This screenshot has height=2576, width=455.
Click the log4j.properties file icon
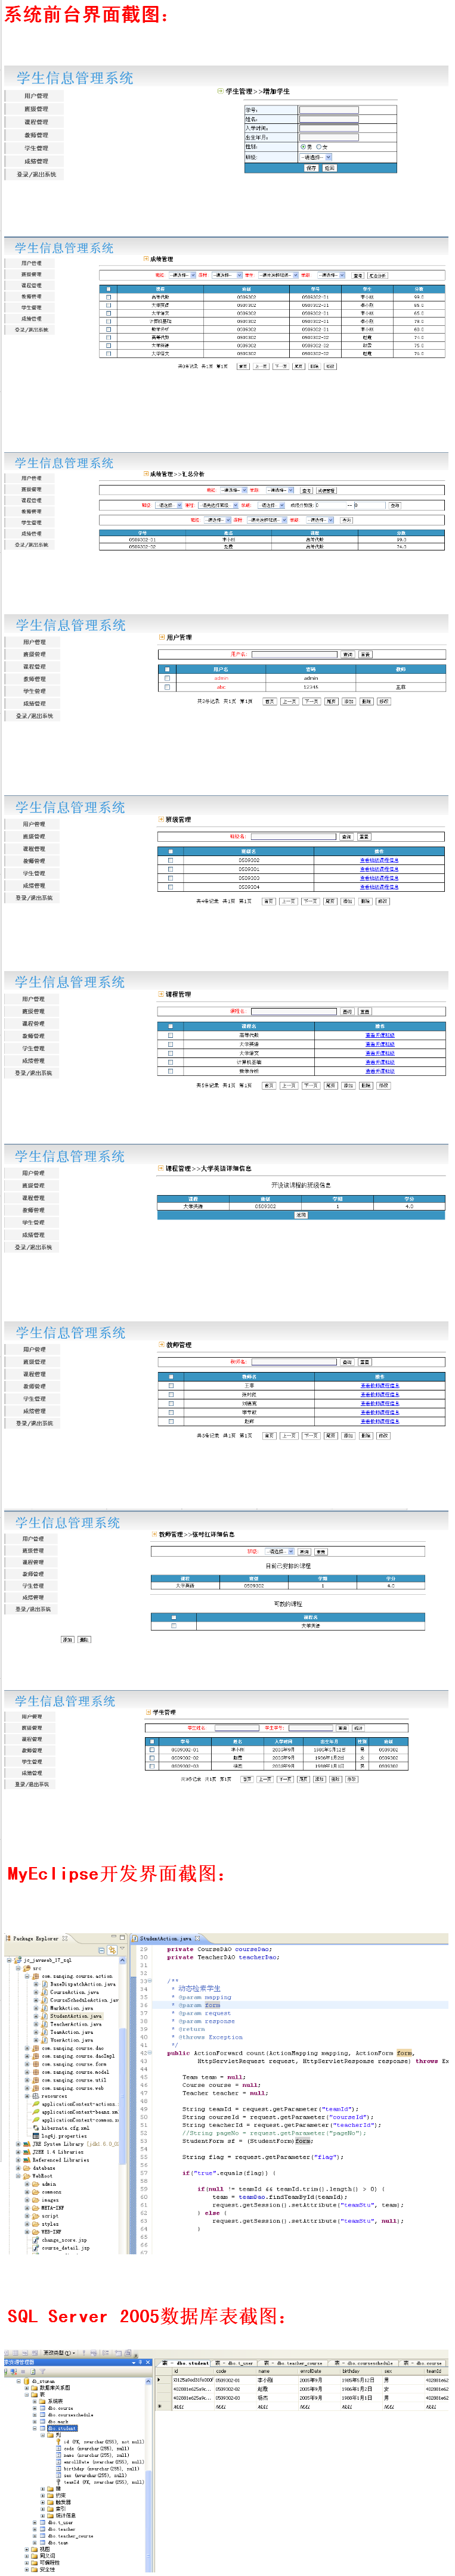coord(36,2136)
